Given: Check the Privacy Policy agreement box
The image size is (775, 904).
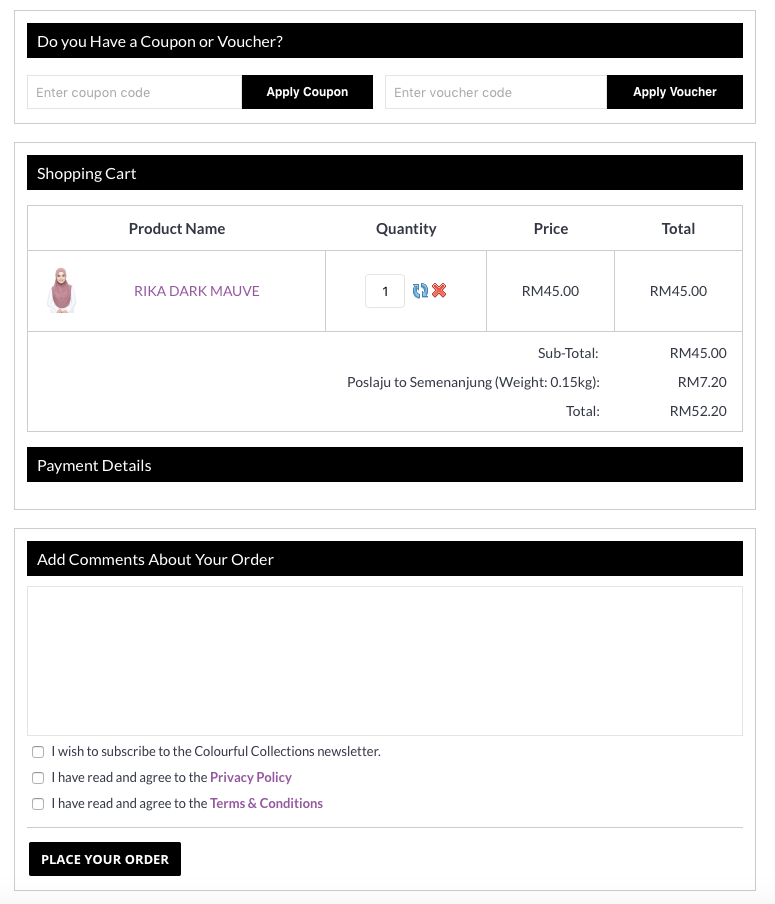Looking at the screenshot, I should 38,778.
